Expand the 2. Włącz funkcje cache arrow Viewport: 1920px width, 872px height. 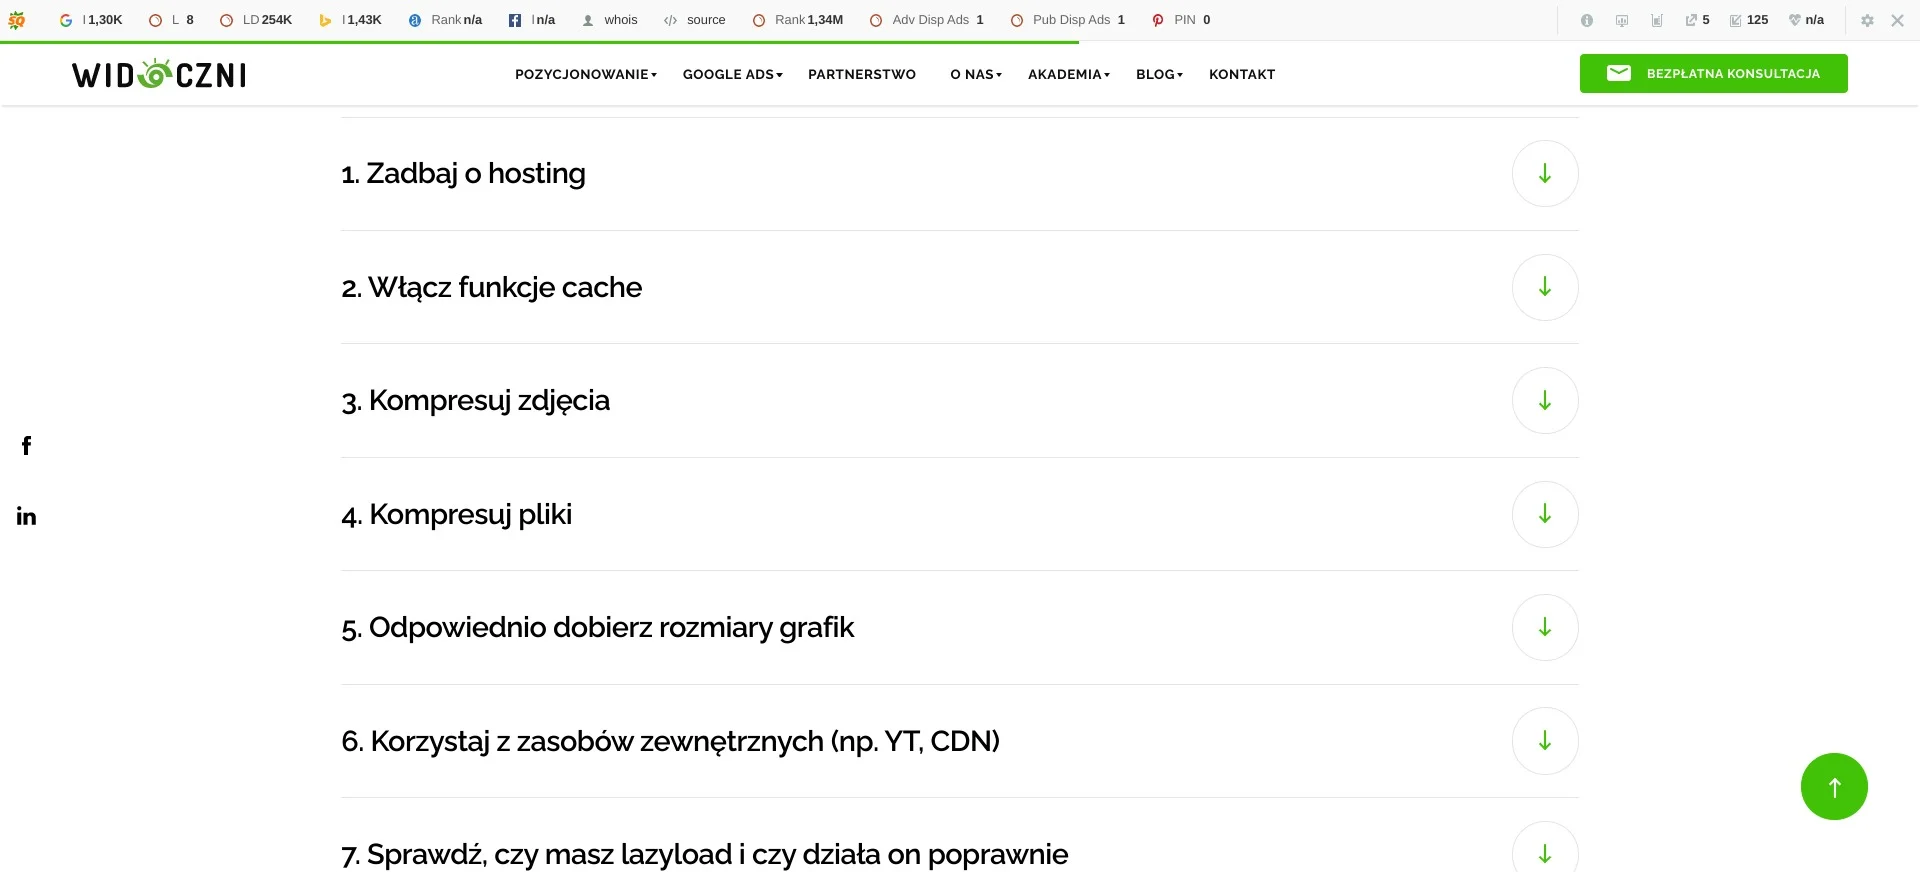(1545, 288)
